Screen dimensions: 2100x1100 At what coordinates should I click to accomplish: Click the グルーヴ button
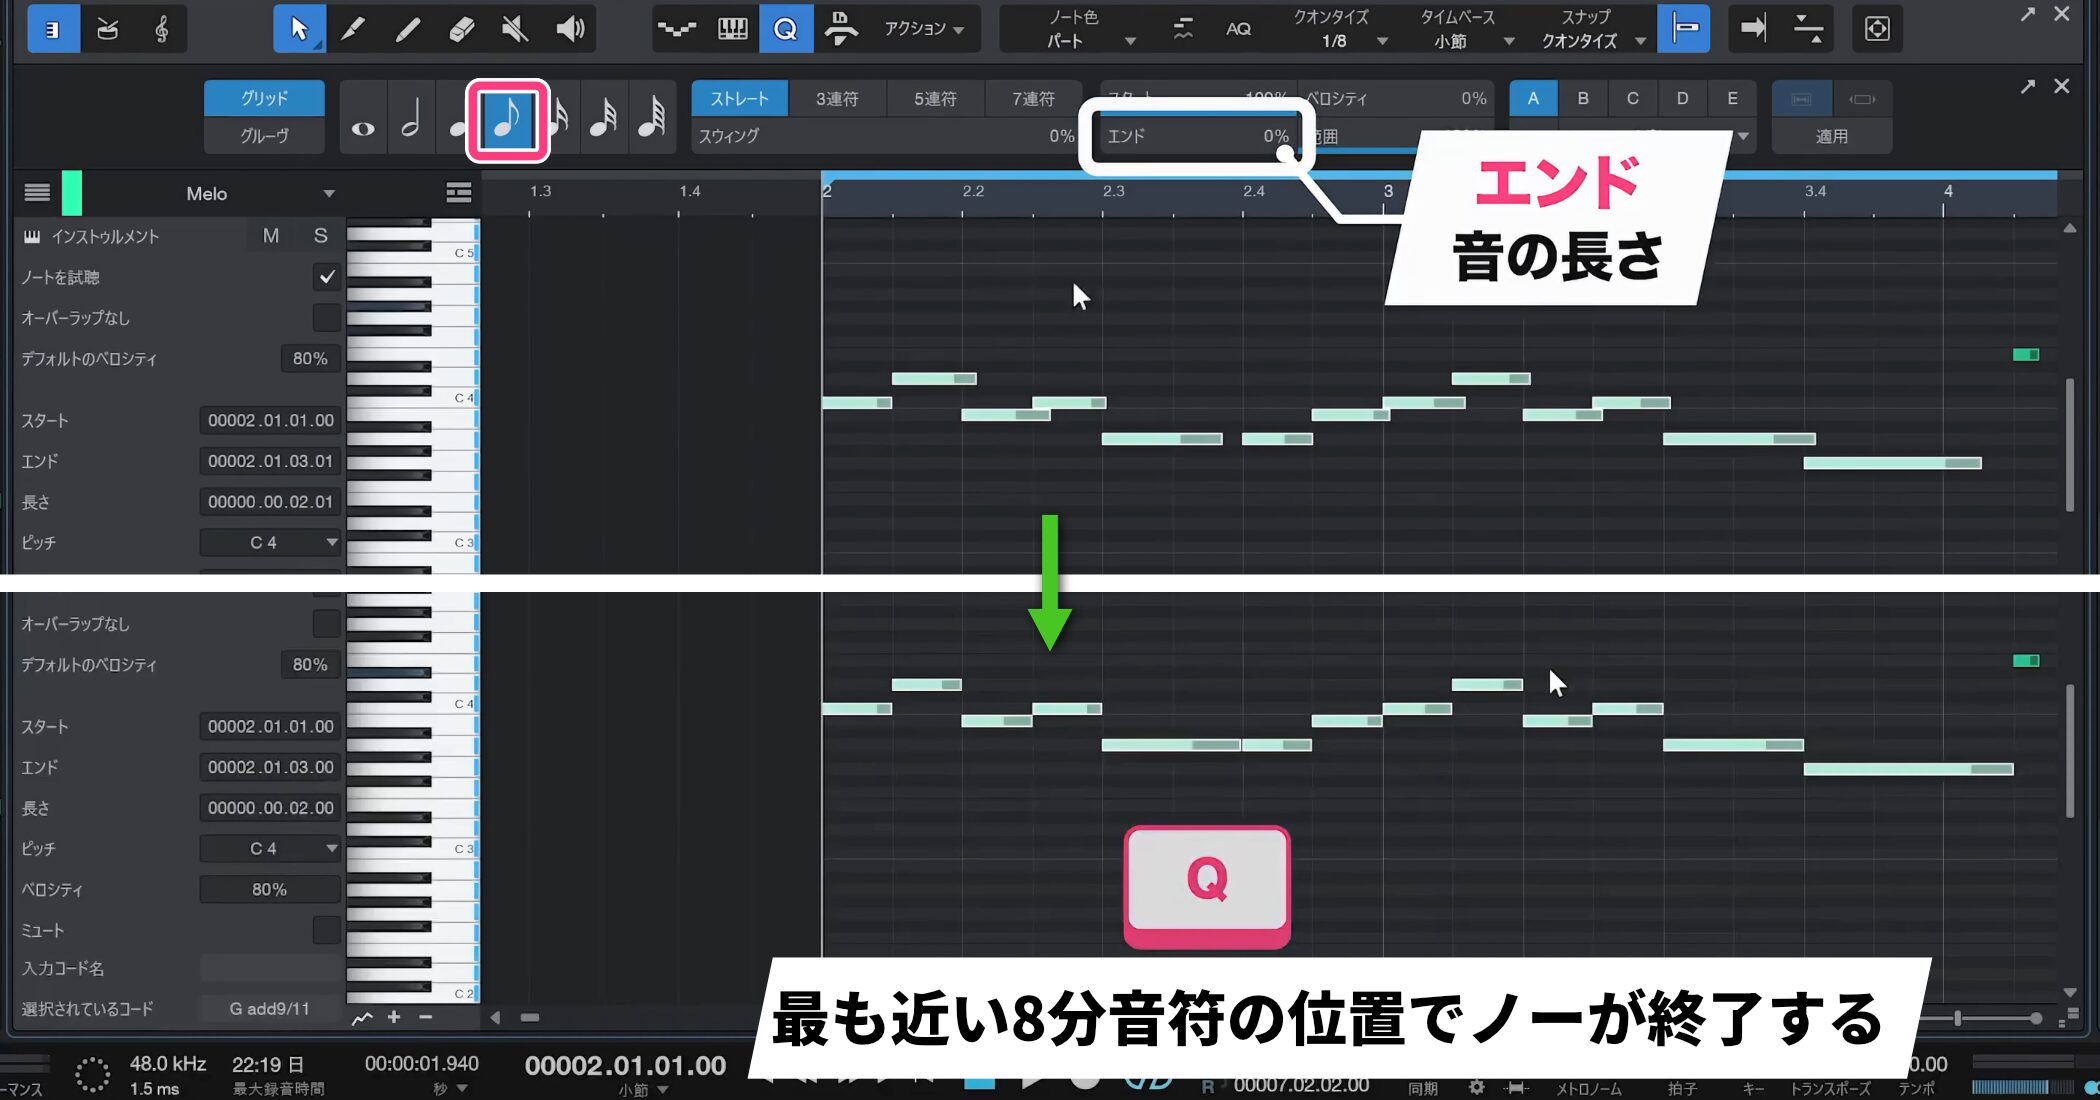coord(264,136)
